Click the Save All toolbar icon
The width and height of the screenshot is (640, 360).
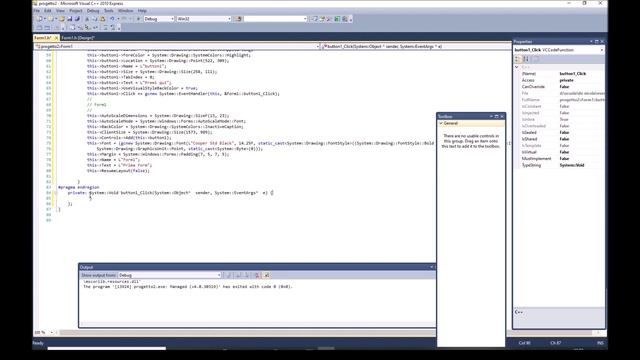[77, 19]
